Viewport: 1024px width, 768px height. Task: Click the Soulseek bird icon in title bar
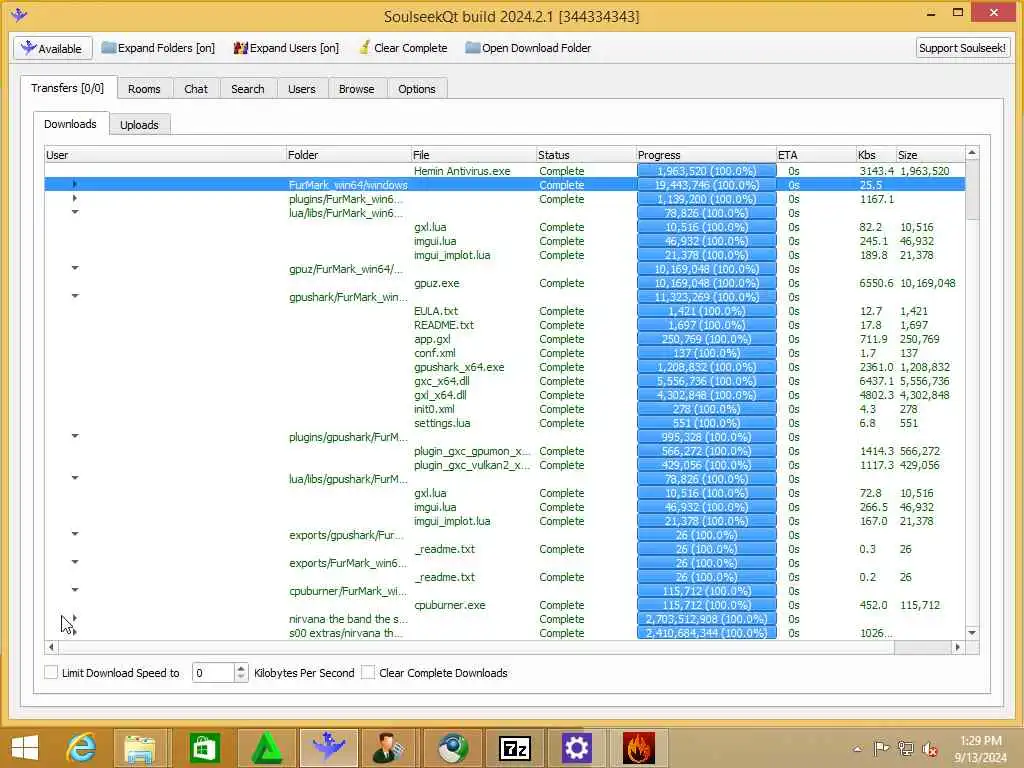click(19, 14)
